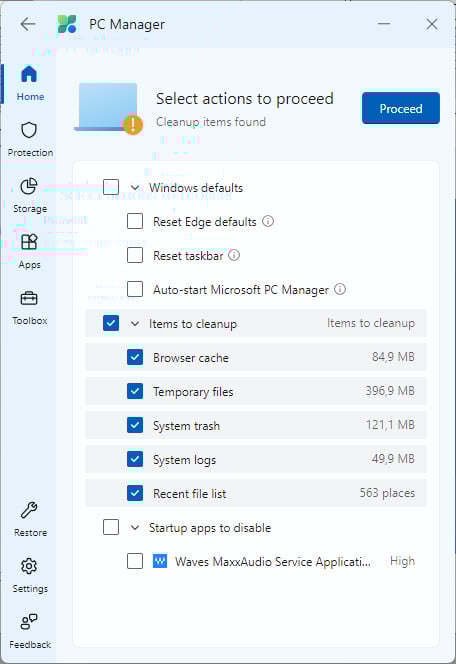Click the High impact label
Image resolution: width=456 pixels, height=664 pixels.
tap(402, 561)
